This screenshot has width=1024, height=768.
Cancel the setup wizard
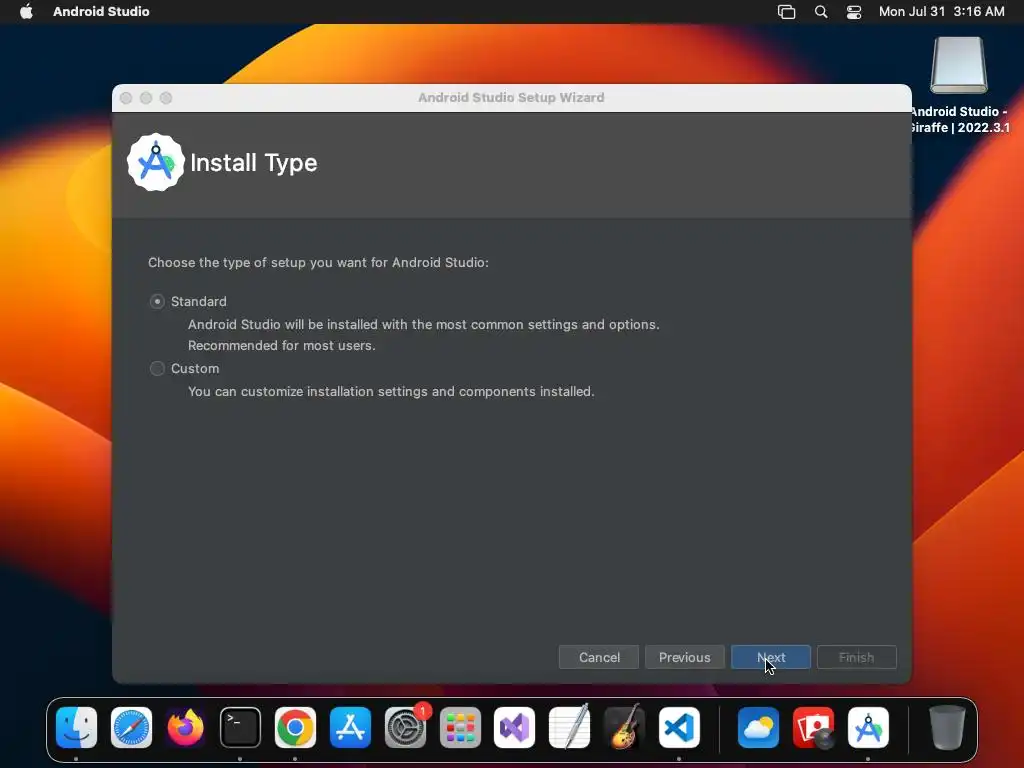pos(599,657)
